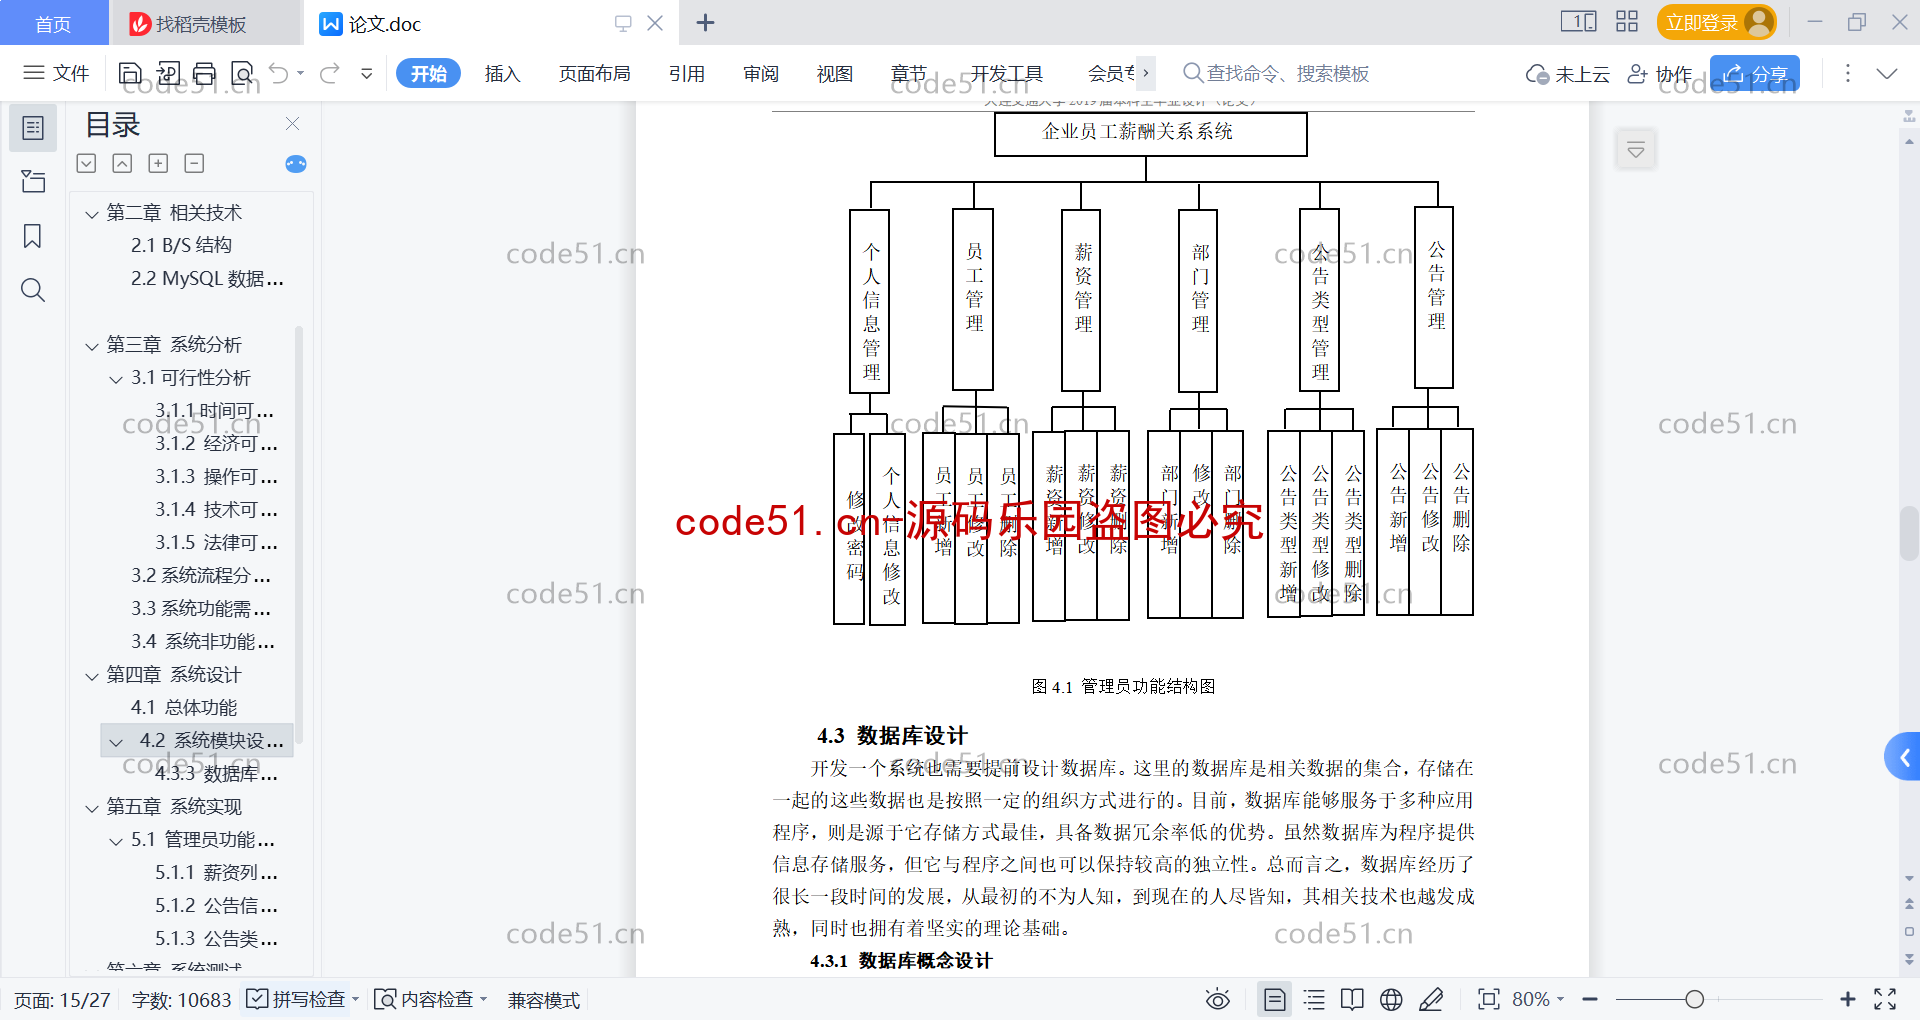Close the 目录 outline pane
The height and width of the screenshot is (1020, 1920).
point(293,123)
